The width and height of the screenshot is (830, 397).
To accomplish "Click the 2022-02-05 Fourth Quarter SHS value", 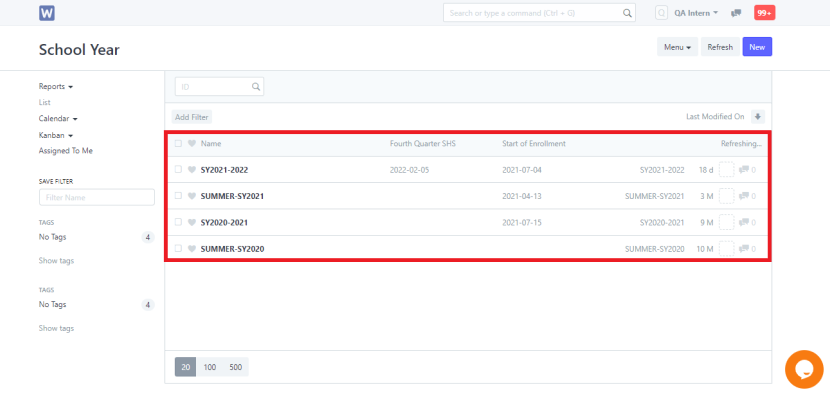I will click(x=409, y=170).
